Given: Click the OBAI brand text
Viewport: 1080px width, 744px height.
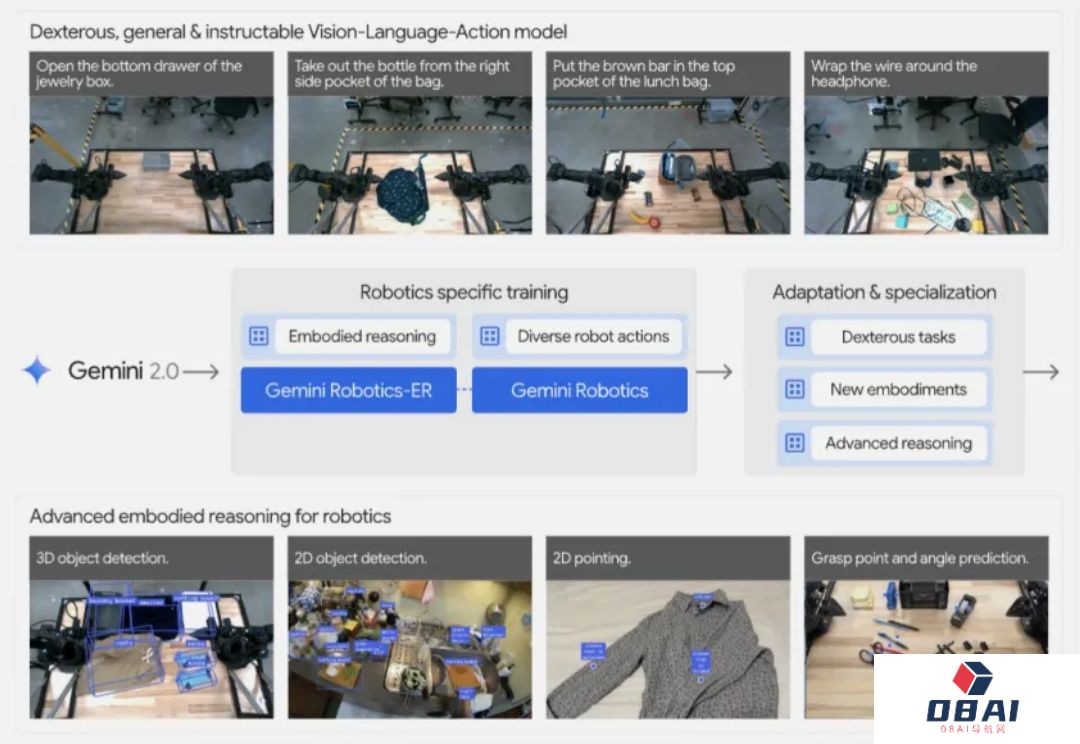Looking at the screenshot, I should point(972,710).
